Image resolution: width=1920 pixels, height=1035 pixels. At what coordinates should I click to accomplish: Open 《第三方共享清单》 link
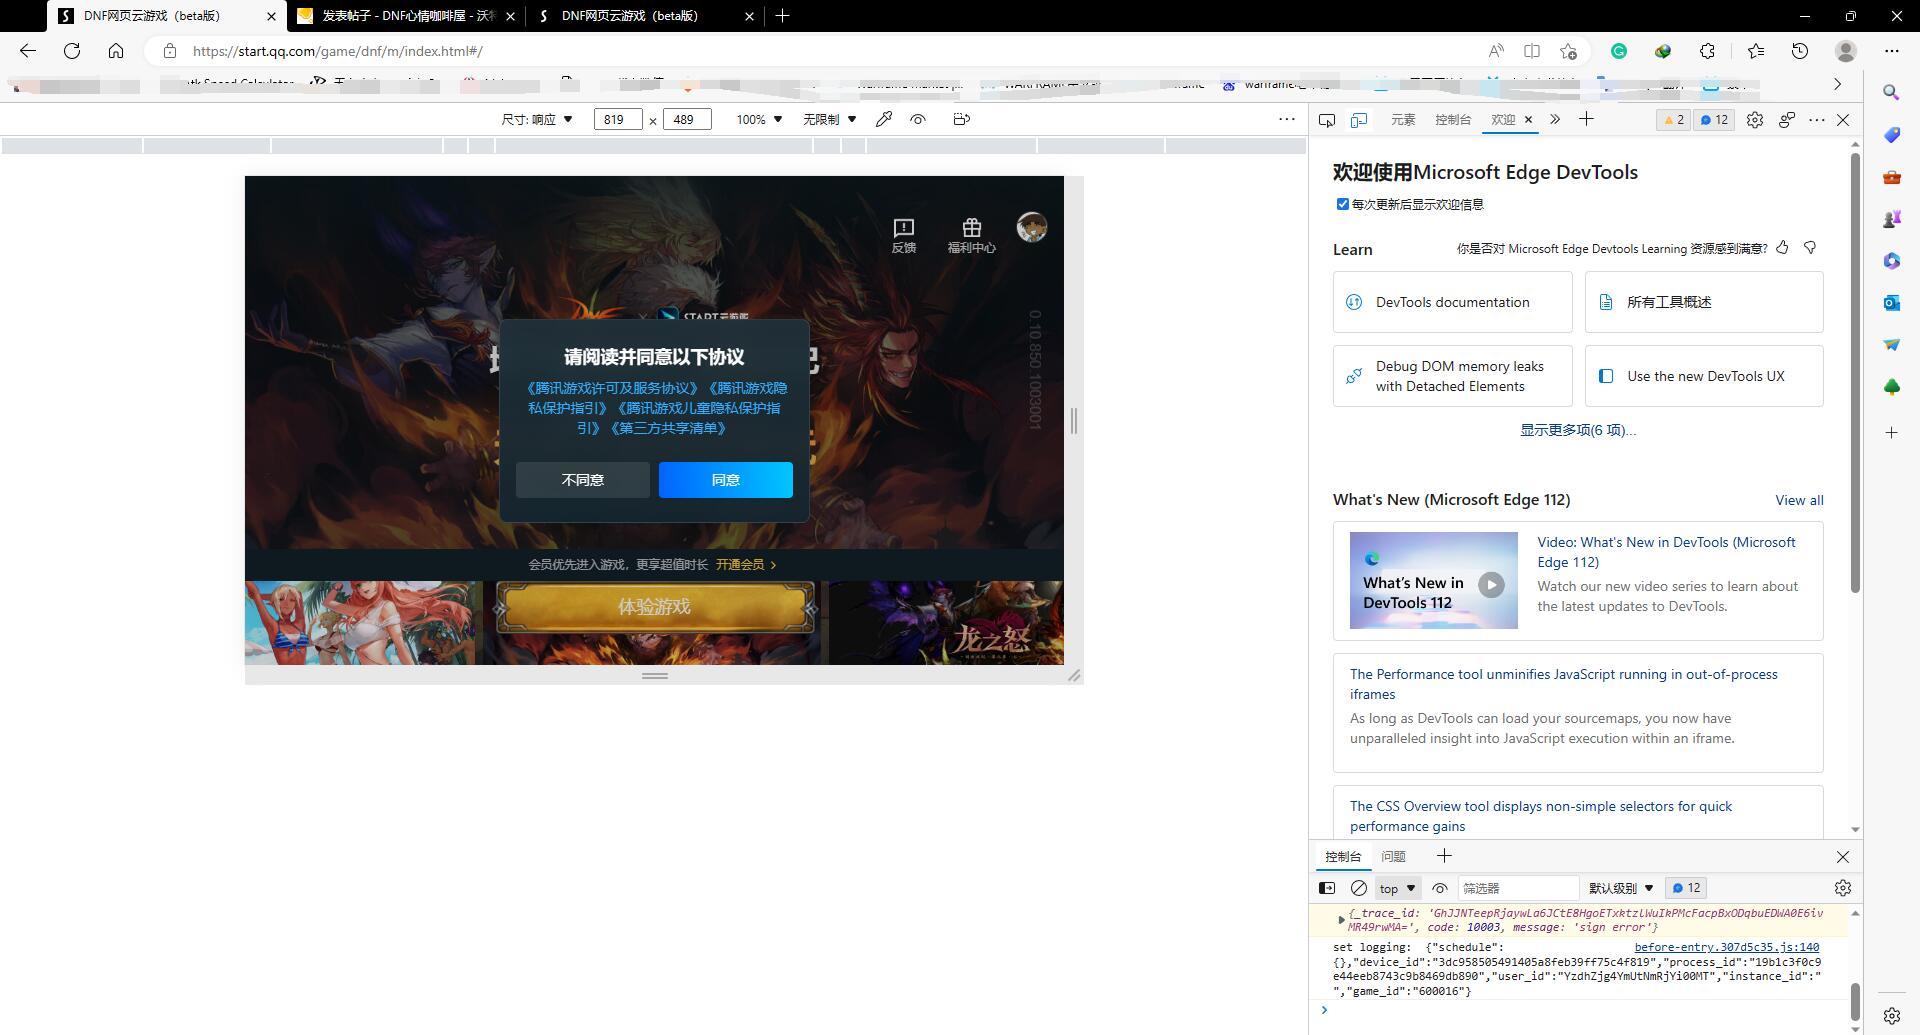(667, 428)
